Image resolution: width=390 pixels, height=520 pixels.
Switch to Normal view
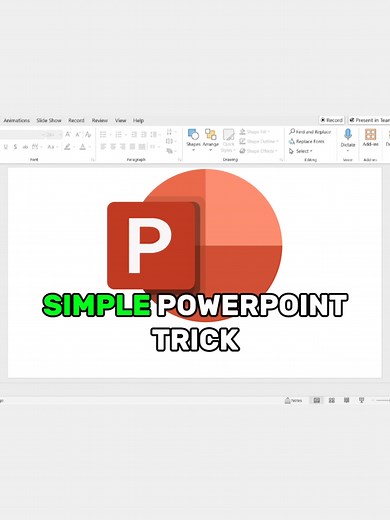317,400
